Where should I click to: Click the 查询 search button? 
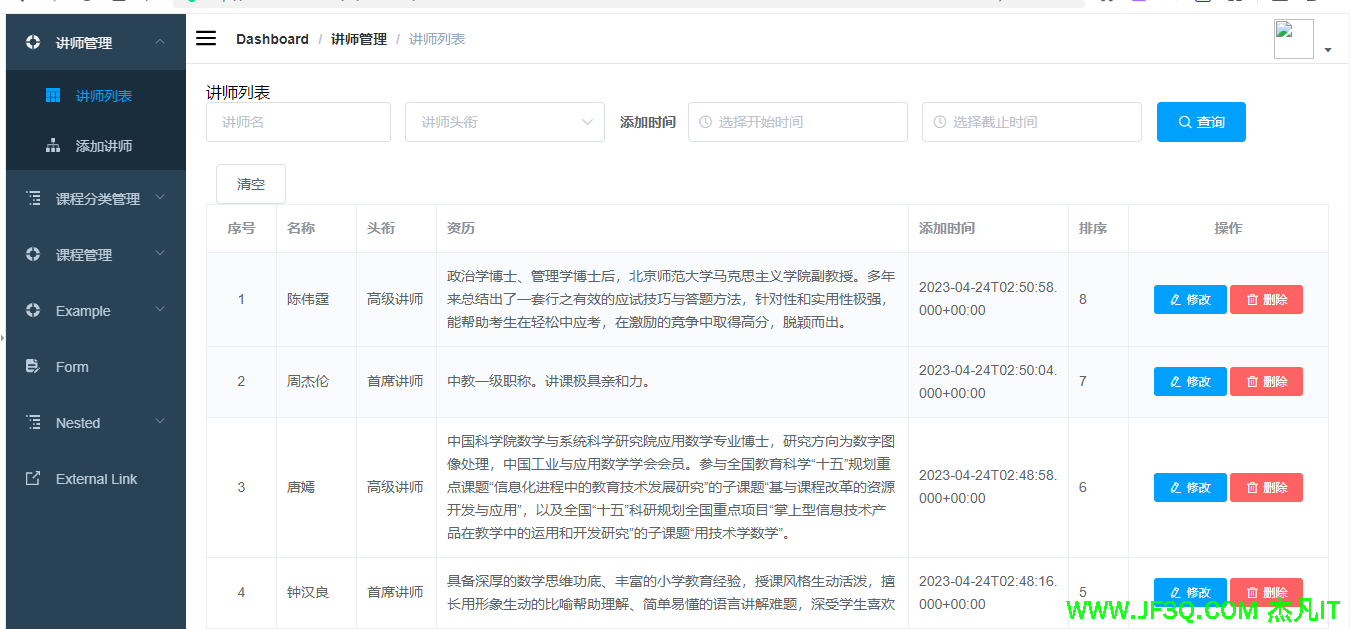[x=1201, y=122]
